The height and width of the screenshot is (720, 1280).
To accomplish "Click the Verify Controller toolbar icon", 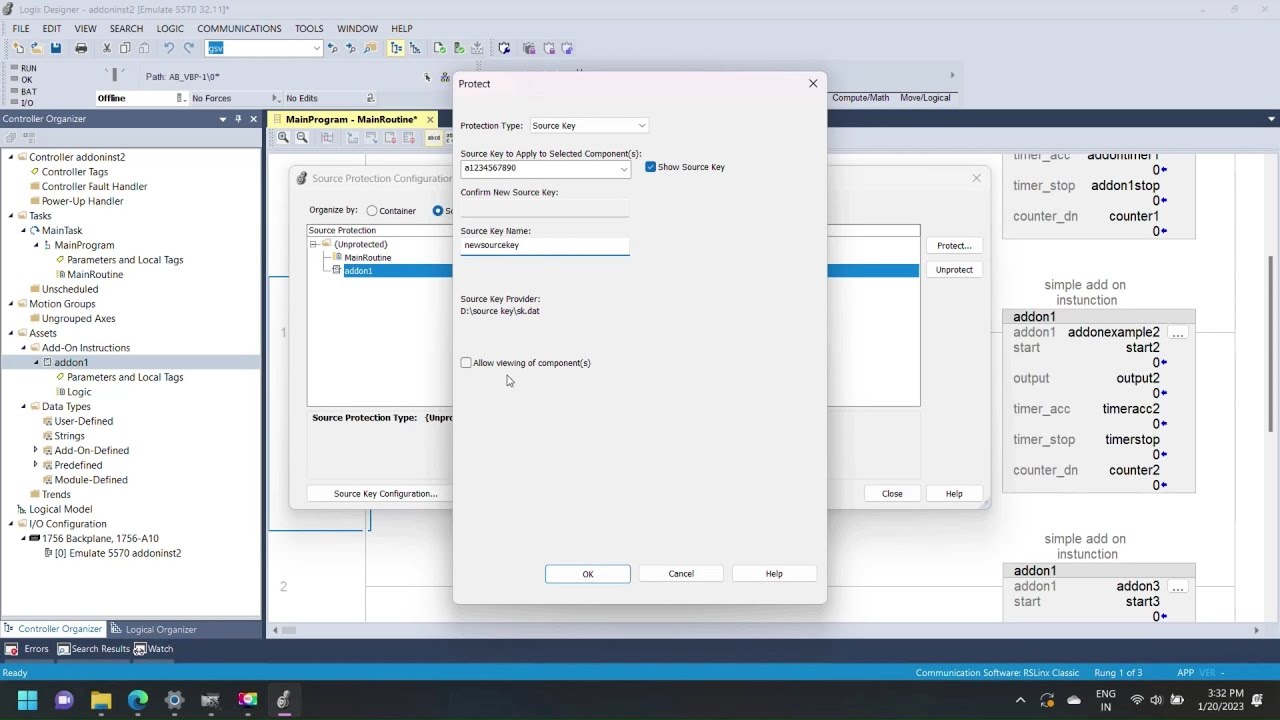I will pyautogui.click(x=459, y=48).
